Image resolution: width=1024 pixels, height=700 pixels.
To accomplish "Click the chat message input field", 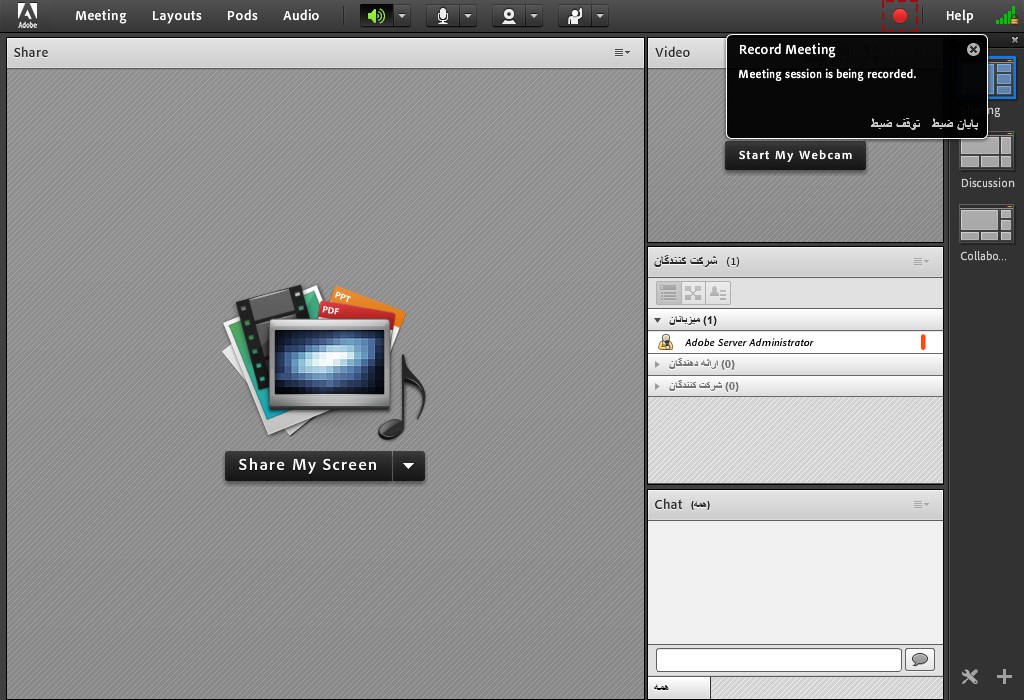I will [x=778, y=660].
